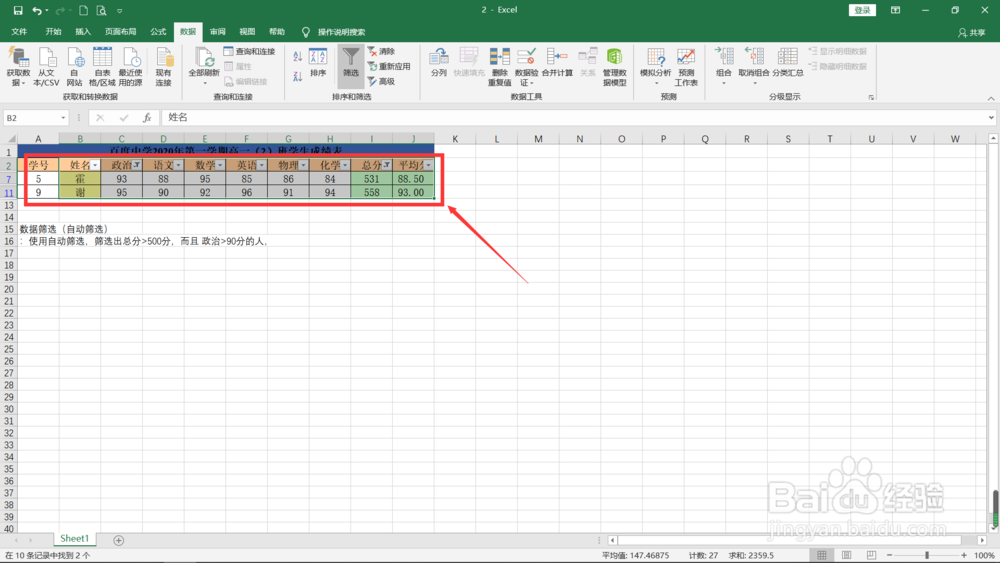Click 从文本/CSV import icon
Viewport: 1000px width, 563px height.
(46, 67)
